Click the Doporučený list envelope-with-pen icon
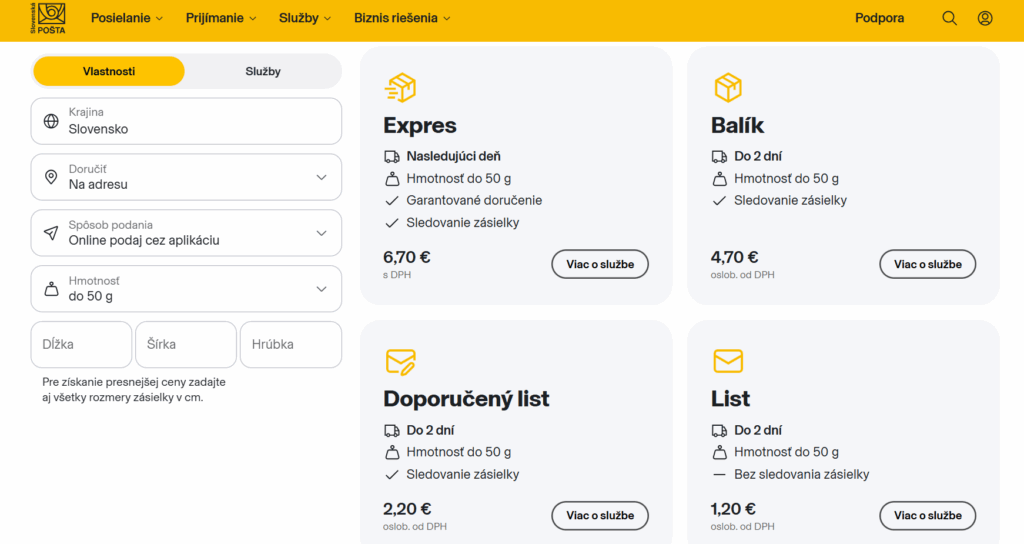The width and height of the screenshot is (1024, 544). (x=400, y=362)
